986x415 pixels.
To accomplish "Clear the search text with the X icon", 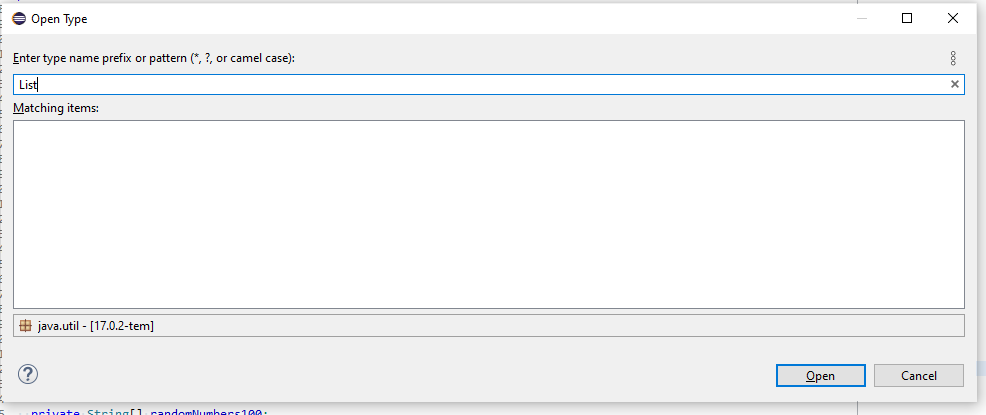I will pos(955,84).
